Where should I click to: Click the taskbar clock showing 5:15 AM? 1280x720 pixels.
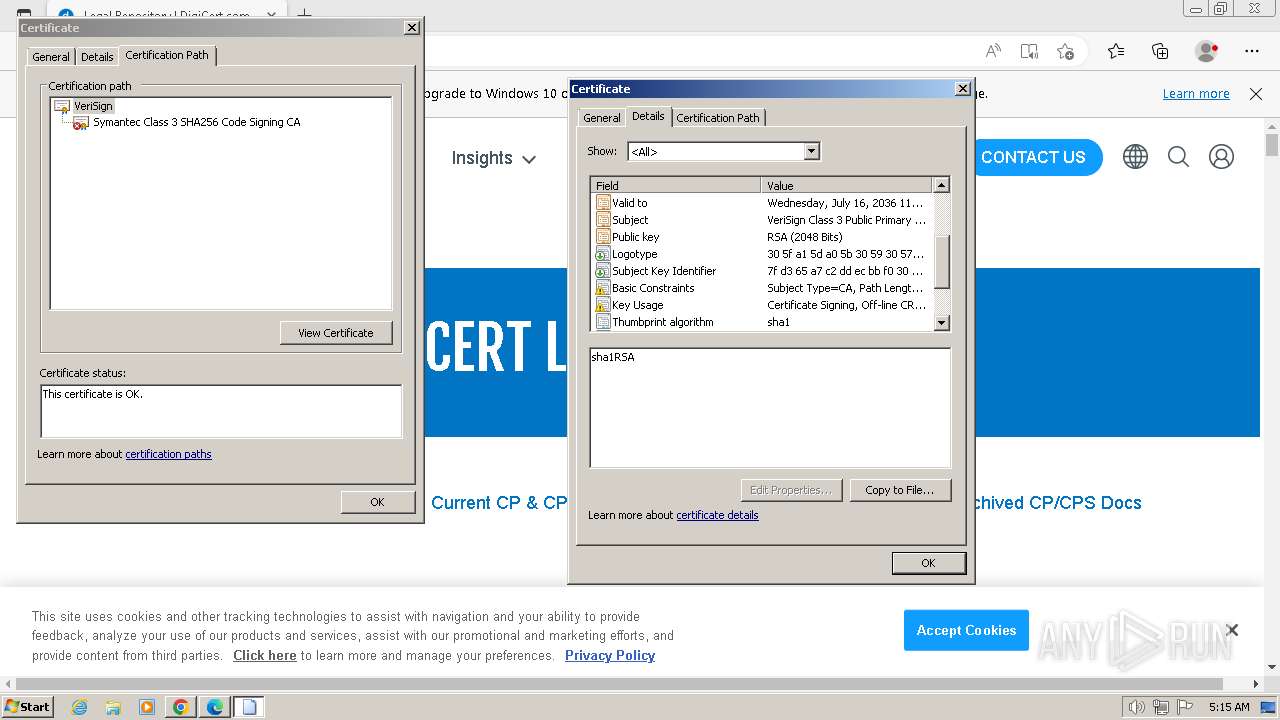(x=1229, y=707)
